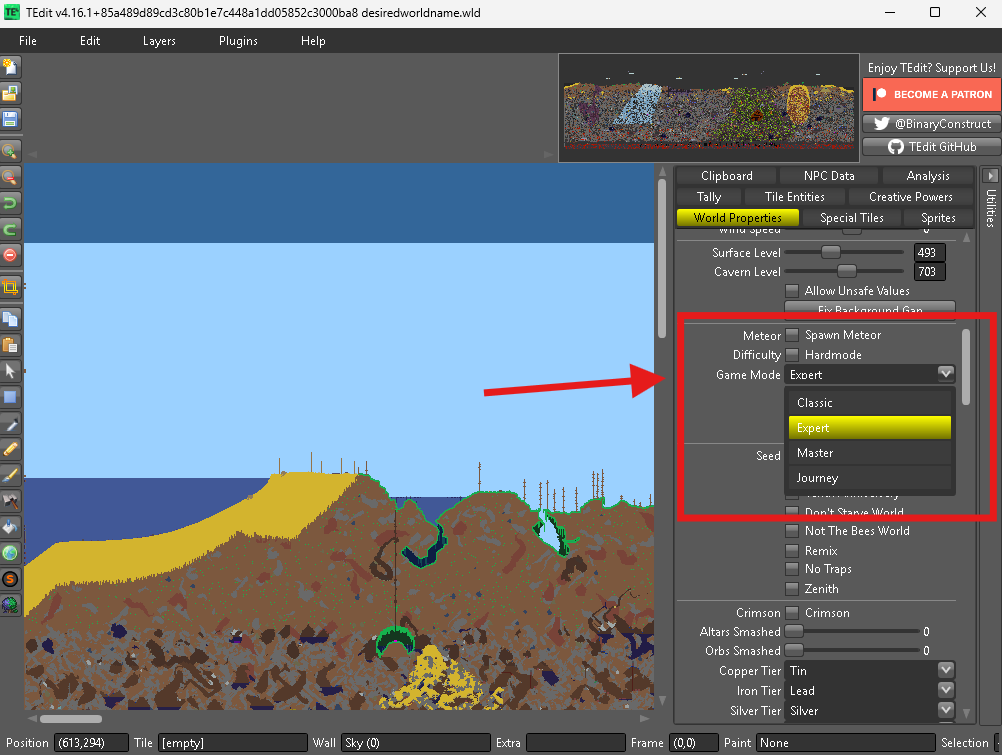Viewport: 1002px width, 755px height.
Task: Click the green Undo arrow icon
Action: coord(10,203)
